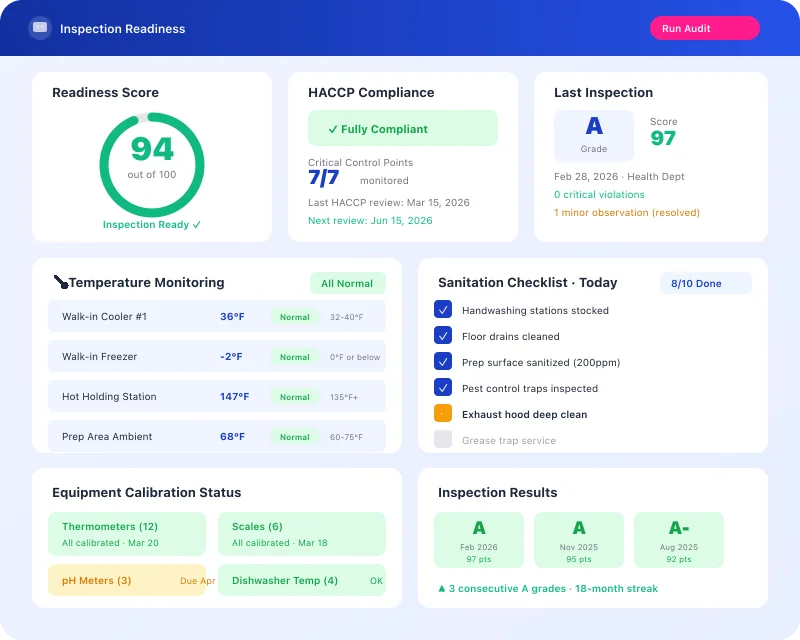Click the Normal pill for Walk-in Freezer
This screenshot has width=800, height=640.
(293, 357)
